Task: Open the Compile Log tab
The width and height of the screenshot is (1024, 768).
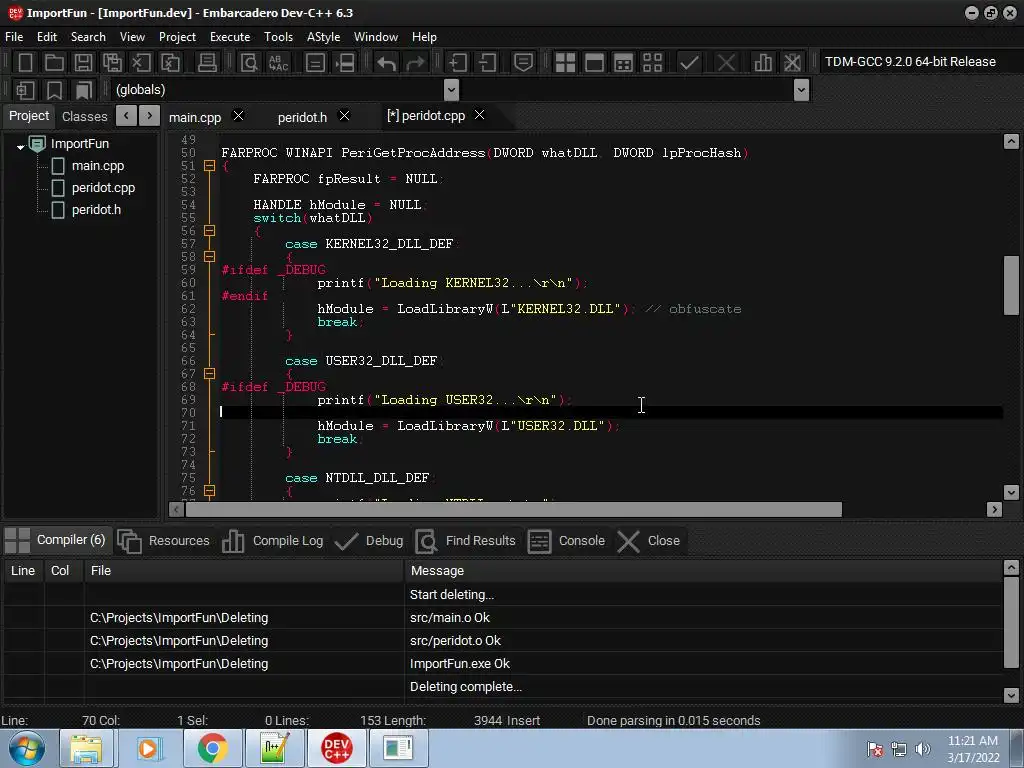Action: pos(273,541)
